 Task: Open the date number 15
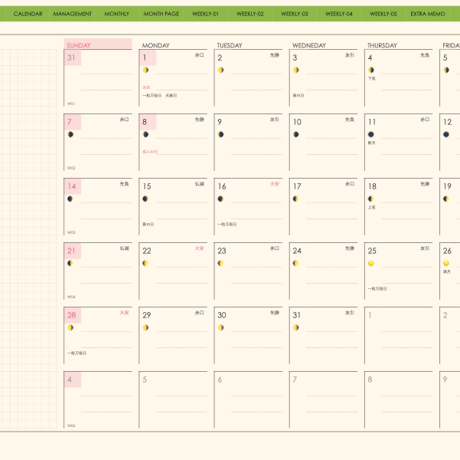[147, 186]
